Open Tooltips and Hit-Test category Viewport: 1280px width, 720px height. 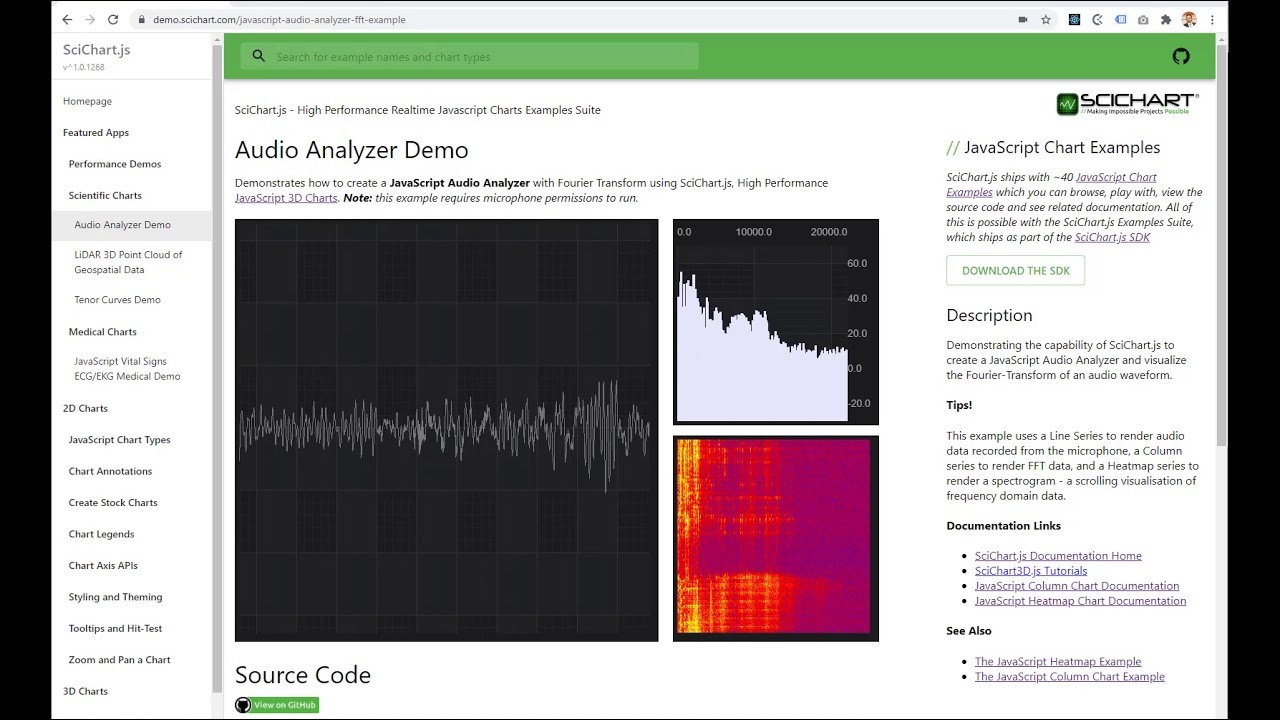[x=115, y=629]
